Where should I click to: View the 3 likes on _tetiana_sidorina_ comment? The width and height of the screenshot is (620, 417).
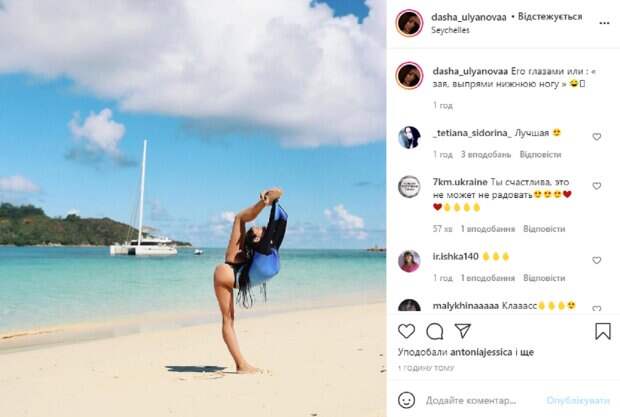[x=486, y=155]
